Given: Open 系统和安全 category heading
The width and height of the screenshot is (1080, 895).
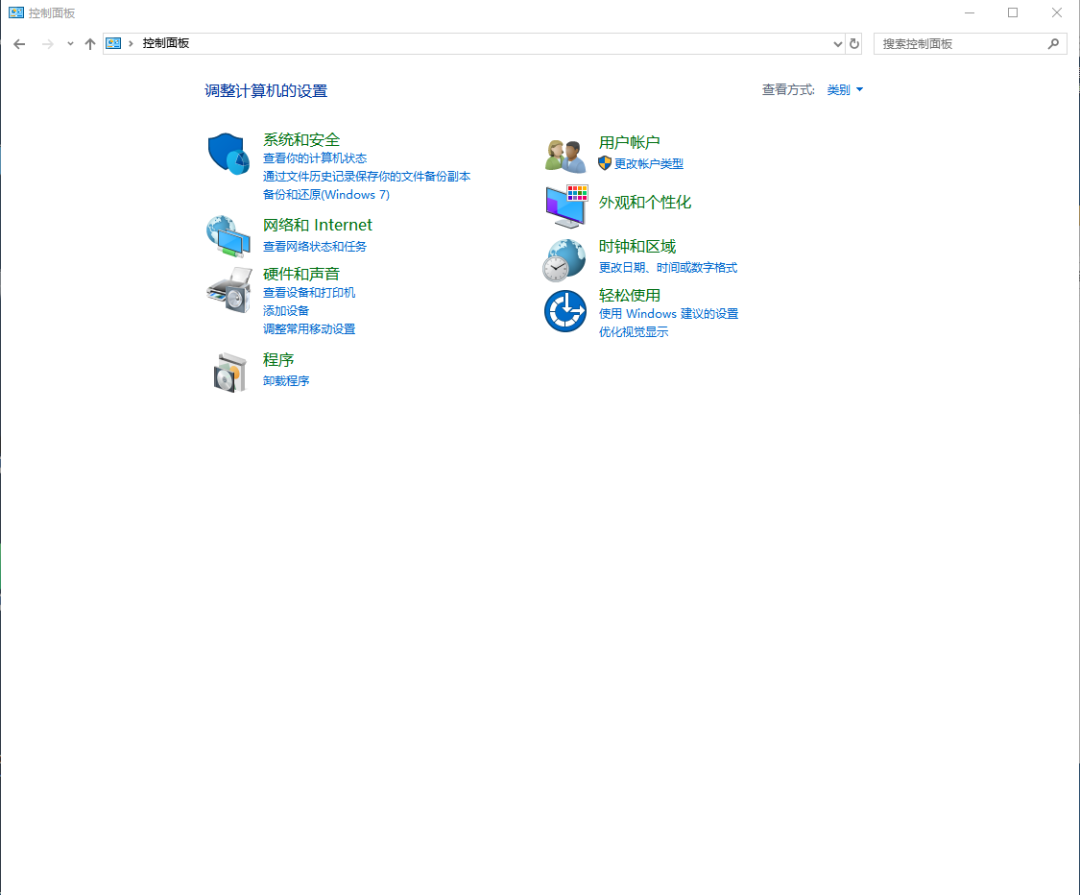Looking at the screenshot, I should point(301,139).
